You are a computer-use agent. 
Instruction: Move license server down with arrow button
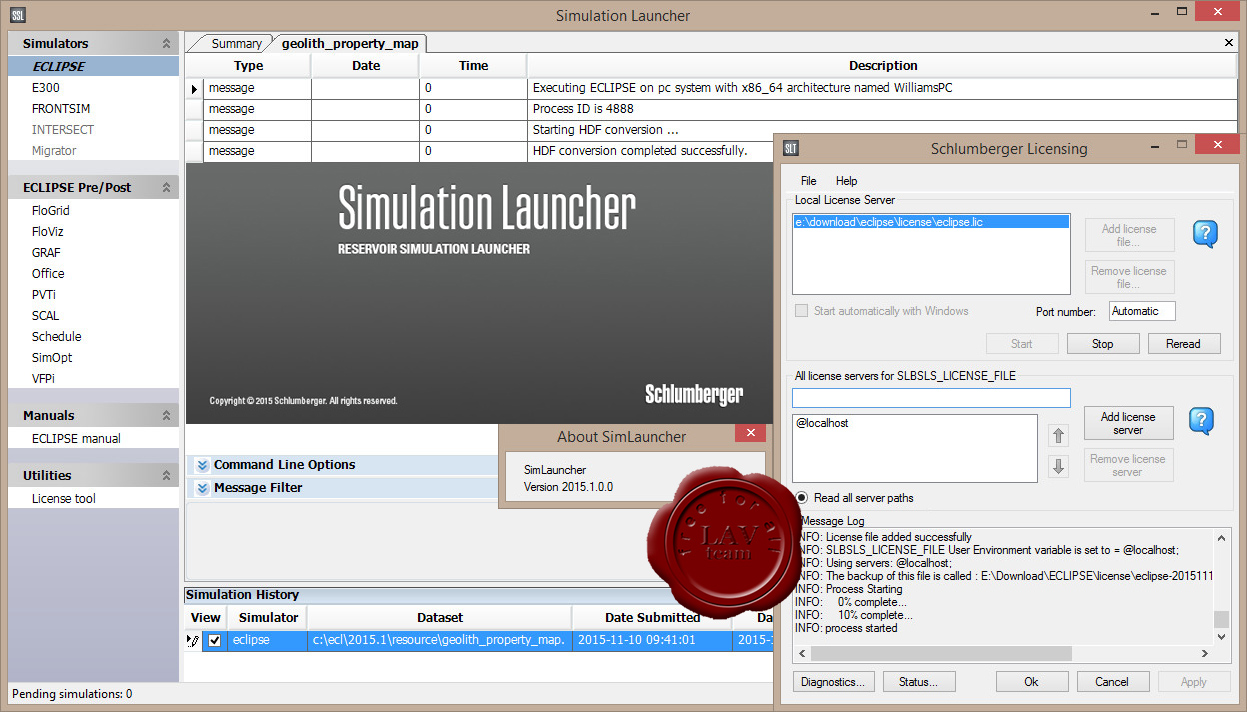[x=1059, y=466]
